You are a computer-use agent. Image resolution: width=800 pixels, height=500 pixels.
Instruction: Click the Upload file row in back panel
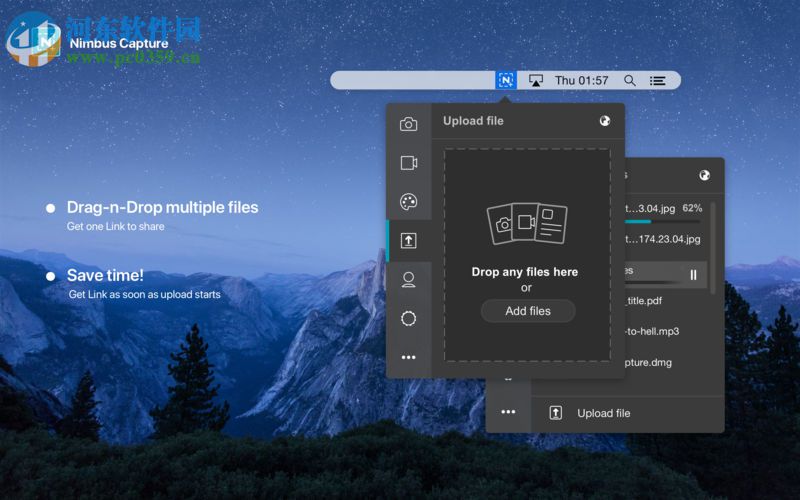(x=628, y=413)
